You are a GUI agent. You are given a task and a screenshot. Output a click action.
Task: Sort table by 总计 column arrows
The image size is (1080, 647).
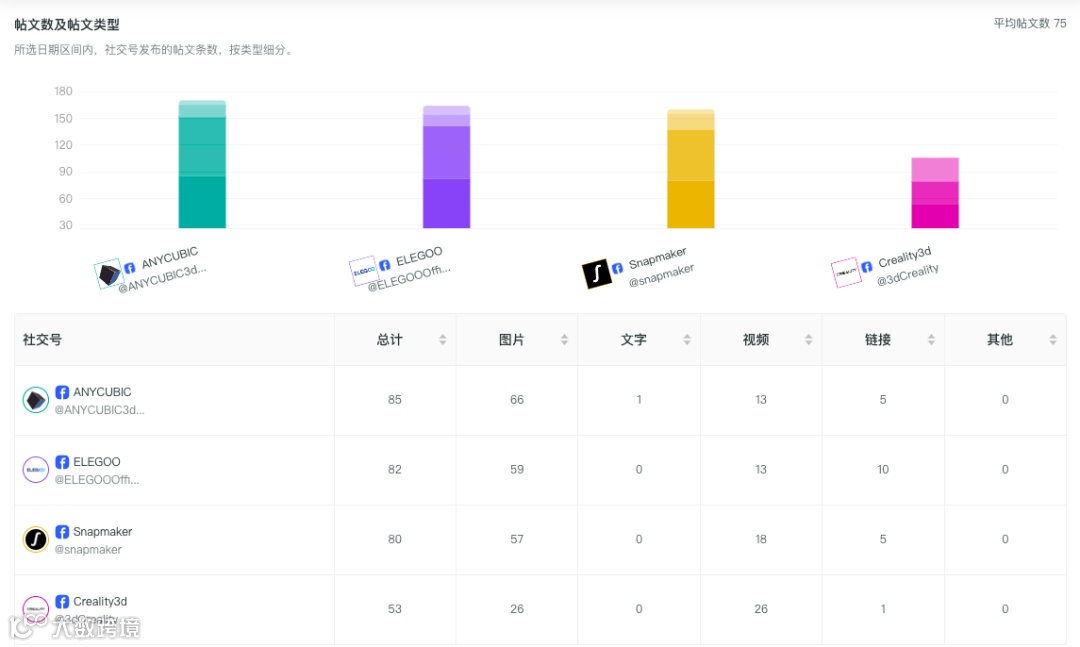click(443, 340)
